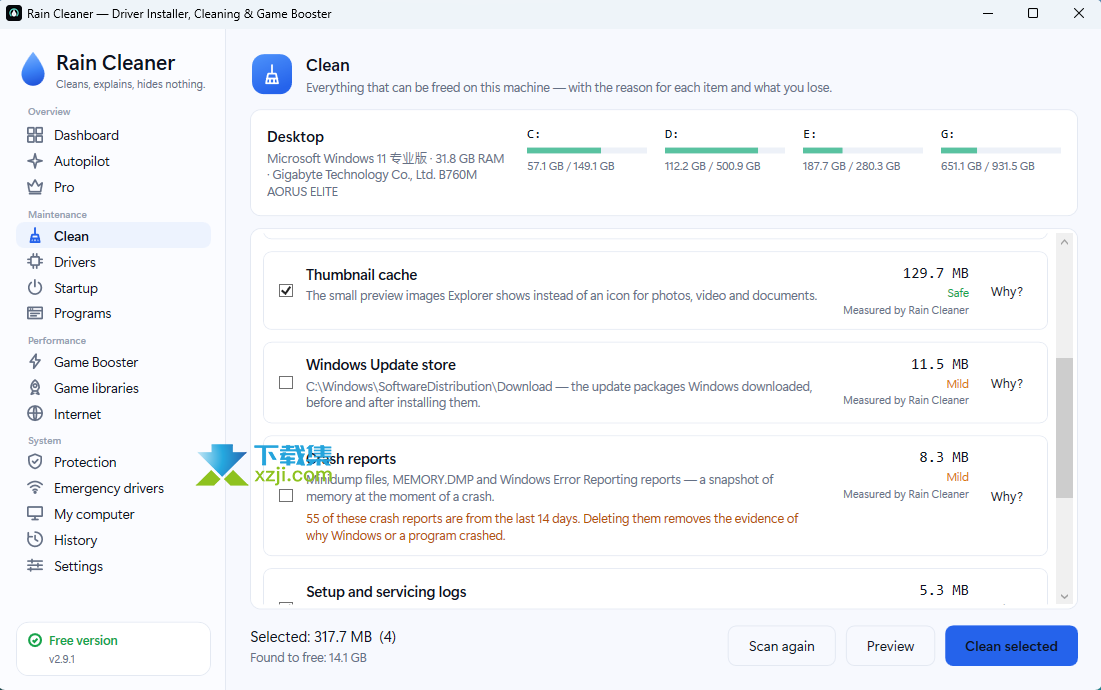Switch to the History page
1101x690 pixels.
113,540
